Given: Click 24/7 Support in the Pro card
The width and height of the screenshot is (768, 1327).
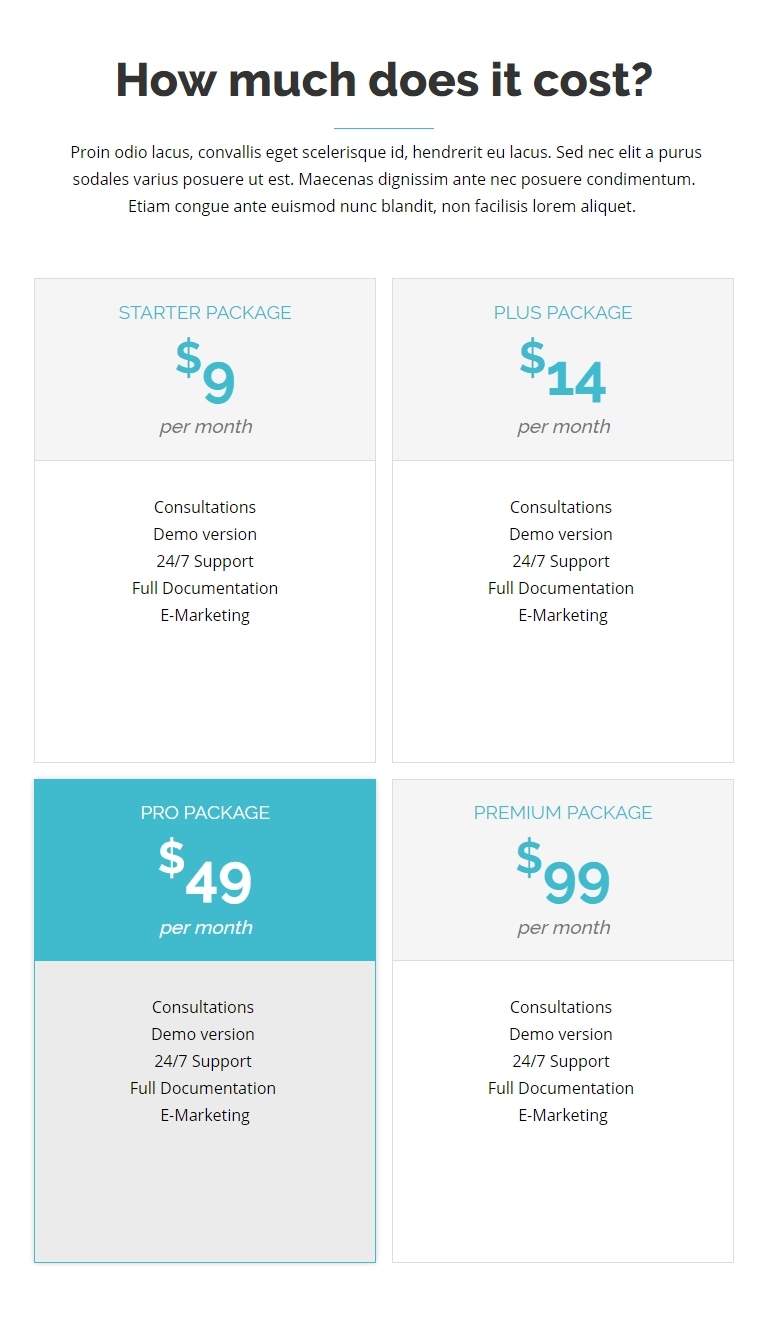Looking at the screenshot, I should click(x=203, y=1061).
